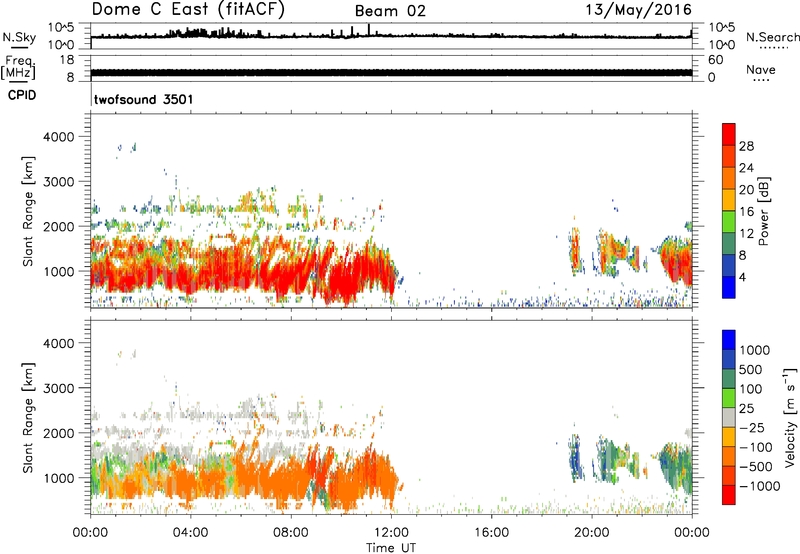This screenshot has width=800, height=554.
Task: Click the plot title "Dome C East (fitACF)"
Action: coord(188,10)
